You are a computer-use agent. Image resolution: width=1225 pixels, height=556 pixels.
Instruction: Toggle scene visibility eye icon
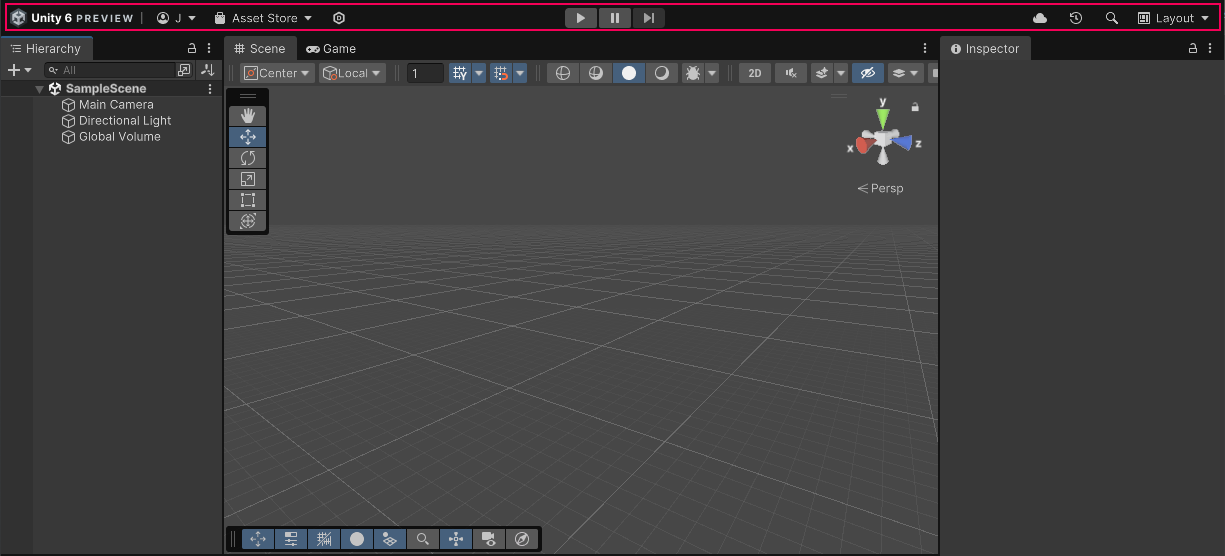click(x=867, y=73)
